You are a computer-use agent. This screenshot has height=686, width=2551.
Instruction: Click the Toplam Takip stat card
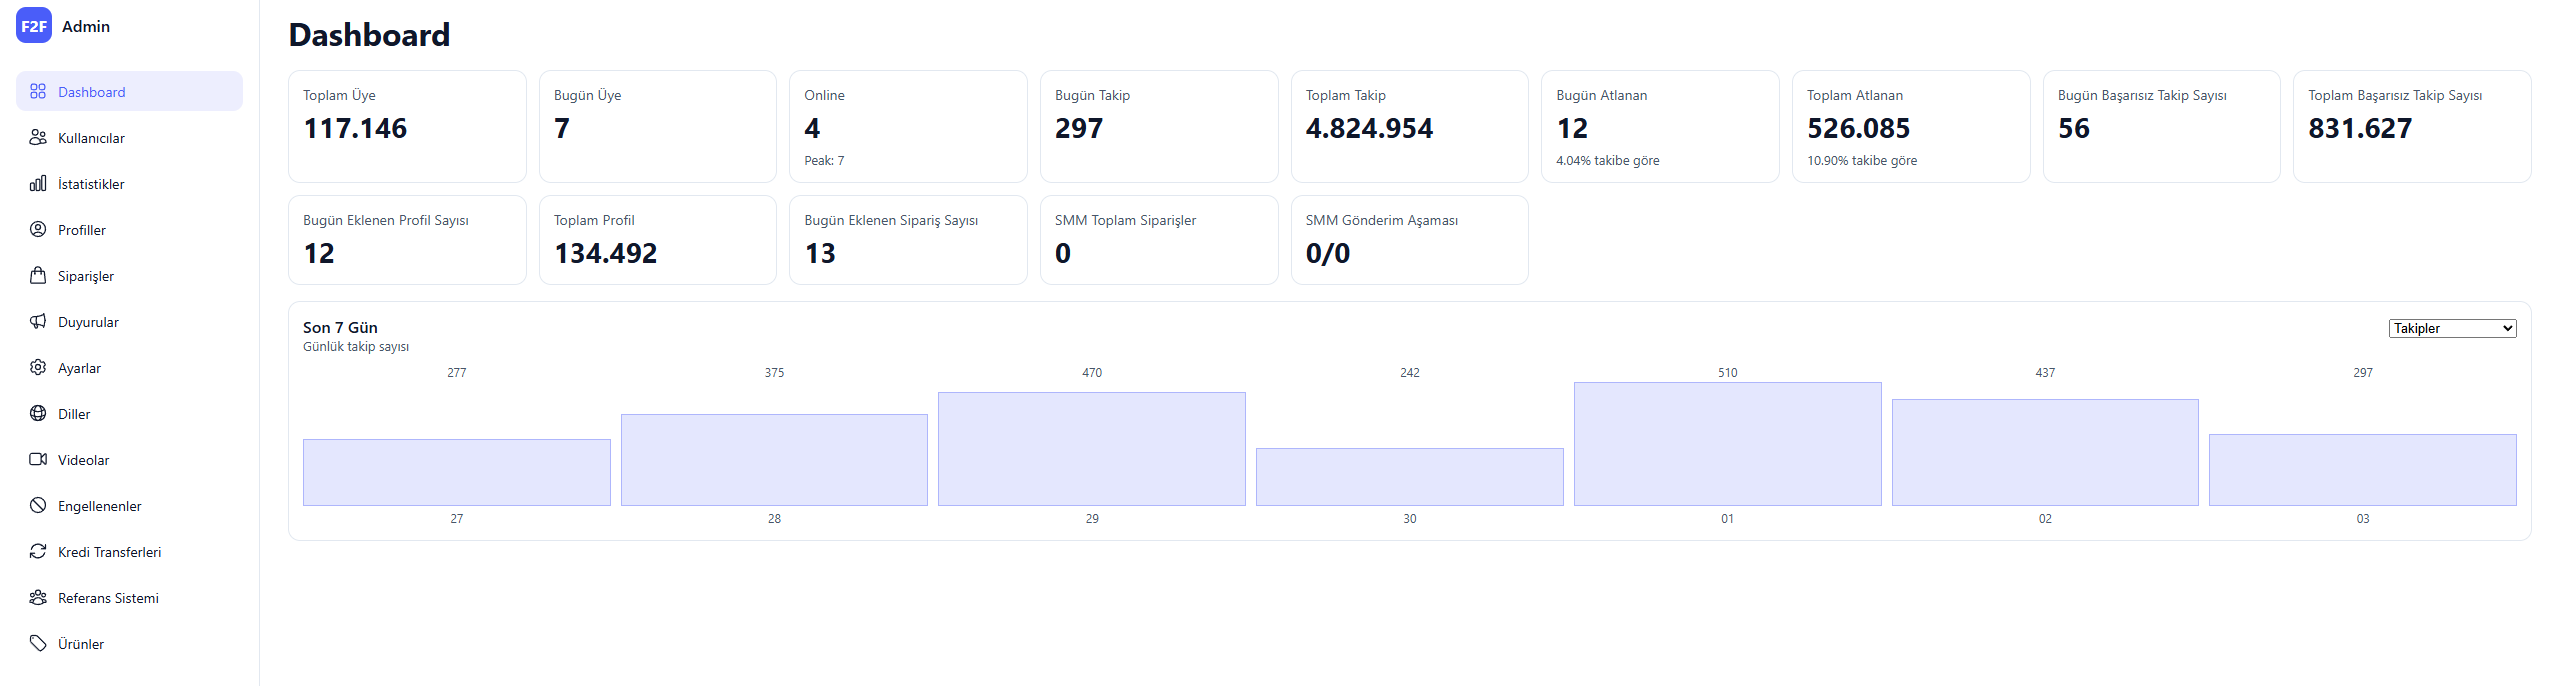pyautogui.click(x=1409, y=126)
